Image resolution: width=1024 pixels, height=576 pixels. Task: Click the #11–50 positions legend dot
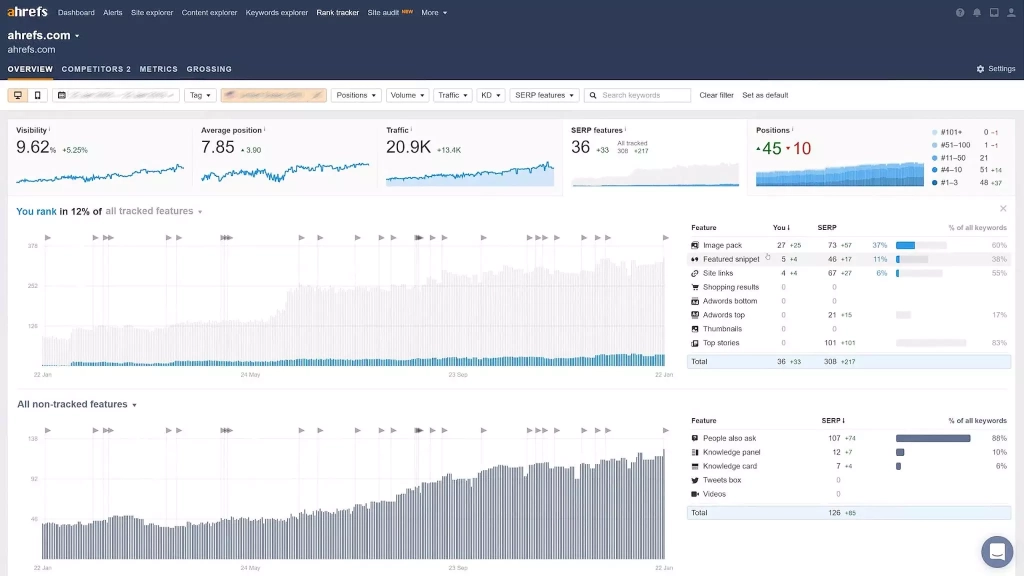pyautogui.click(x=935, y=158)
